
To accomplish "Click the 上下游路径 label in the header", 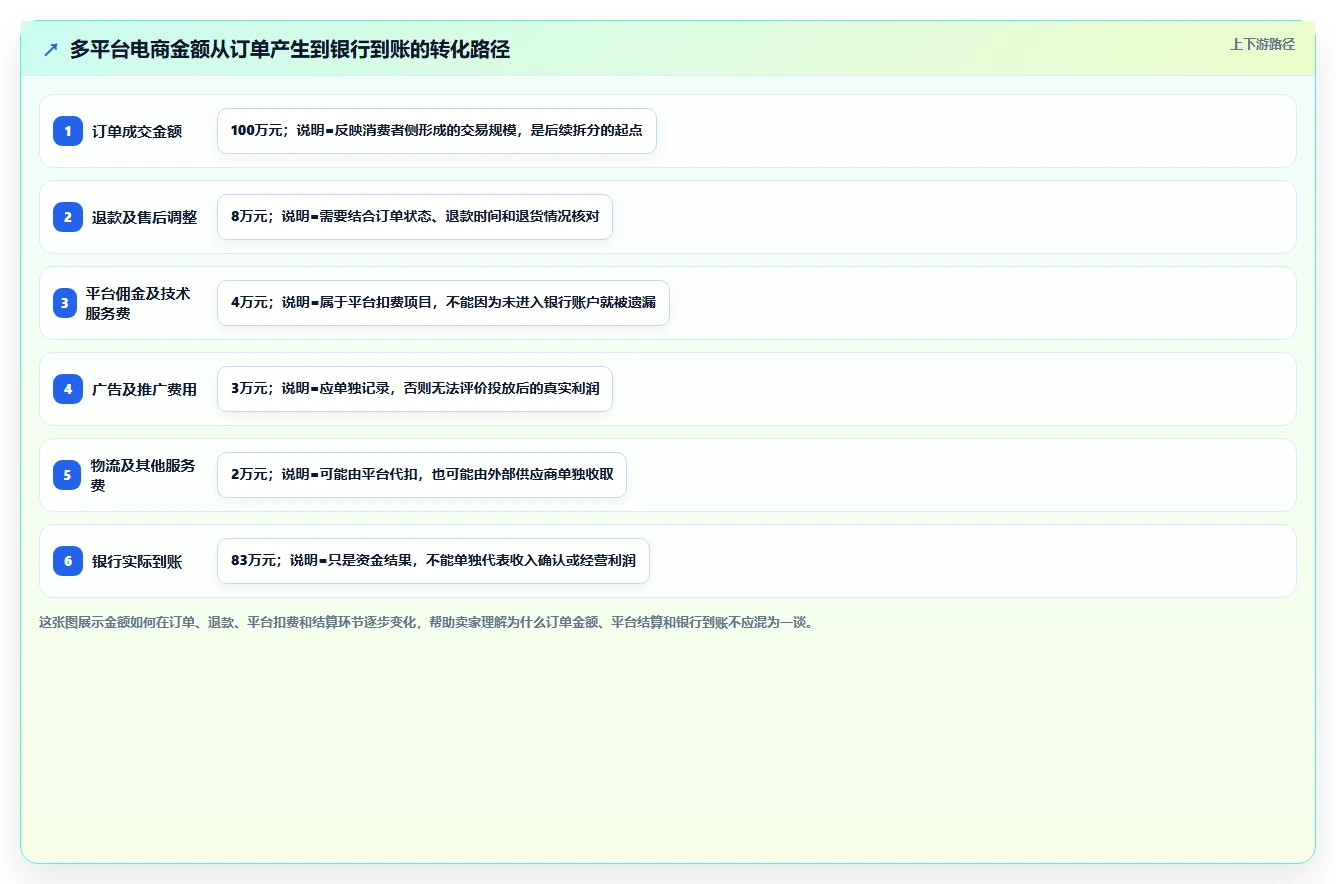I will (x=1262, y=44).
